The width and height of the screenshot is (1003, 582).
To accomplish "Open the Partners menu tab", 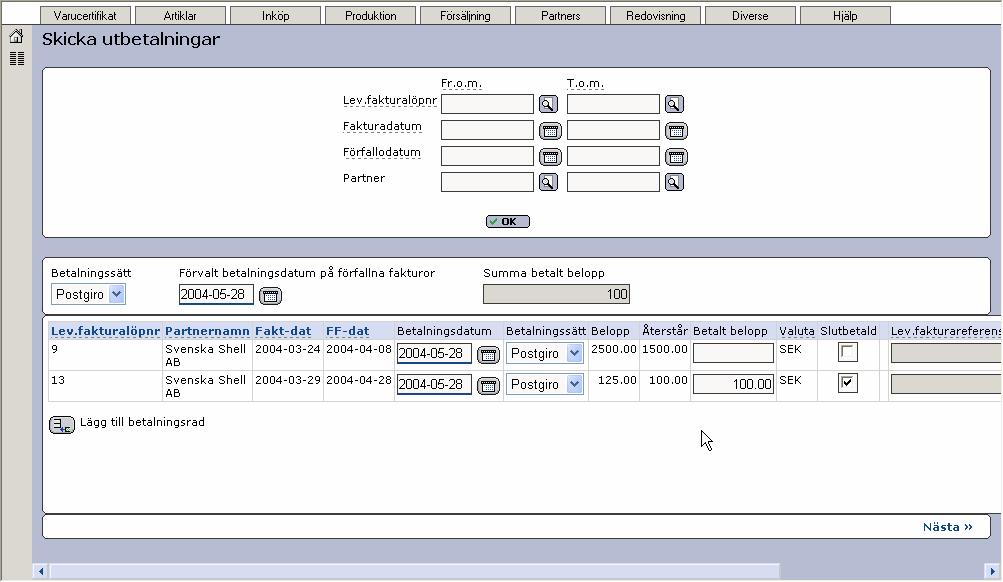I will click(560, 15).
